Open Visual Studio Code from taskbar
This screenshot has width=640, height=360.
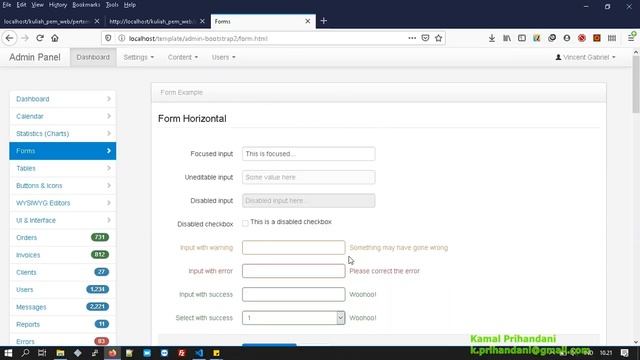[x=199, y=353]
